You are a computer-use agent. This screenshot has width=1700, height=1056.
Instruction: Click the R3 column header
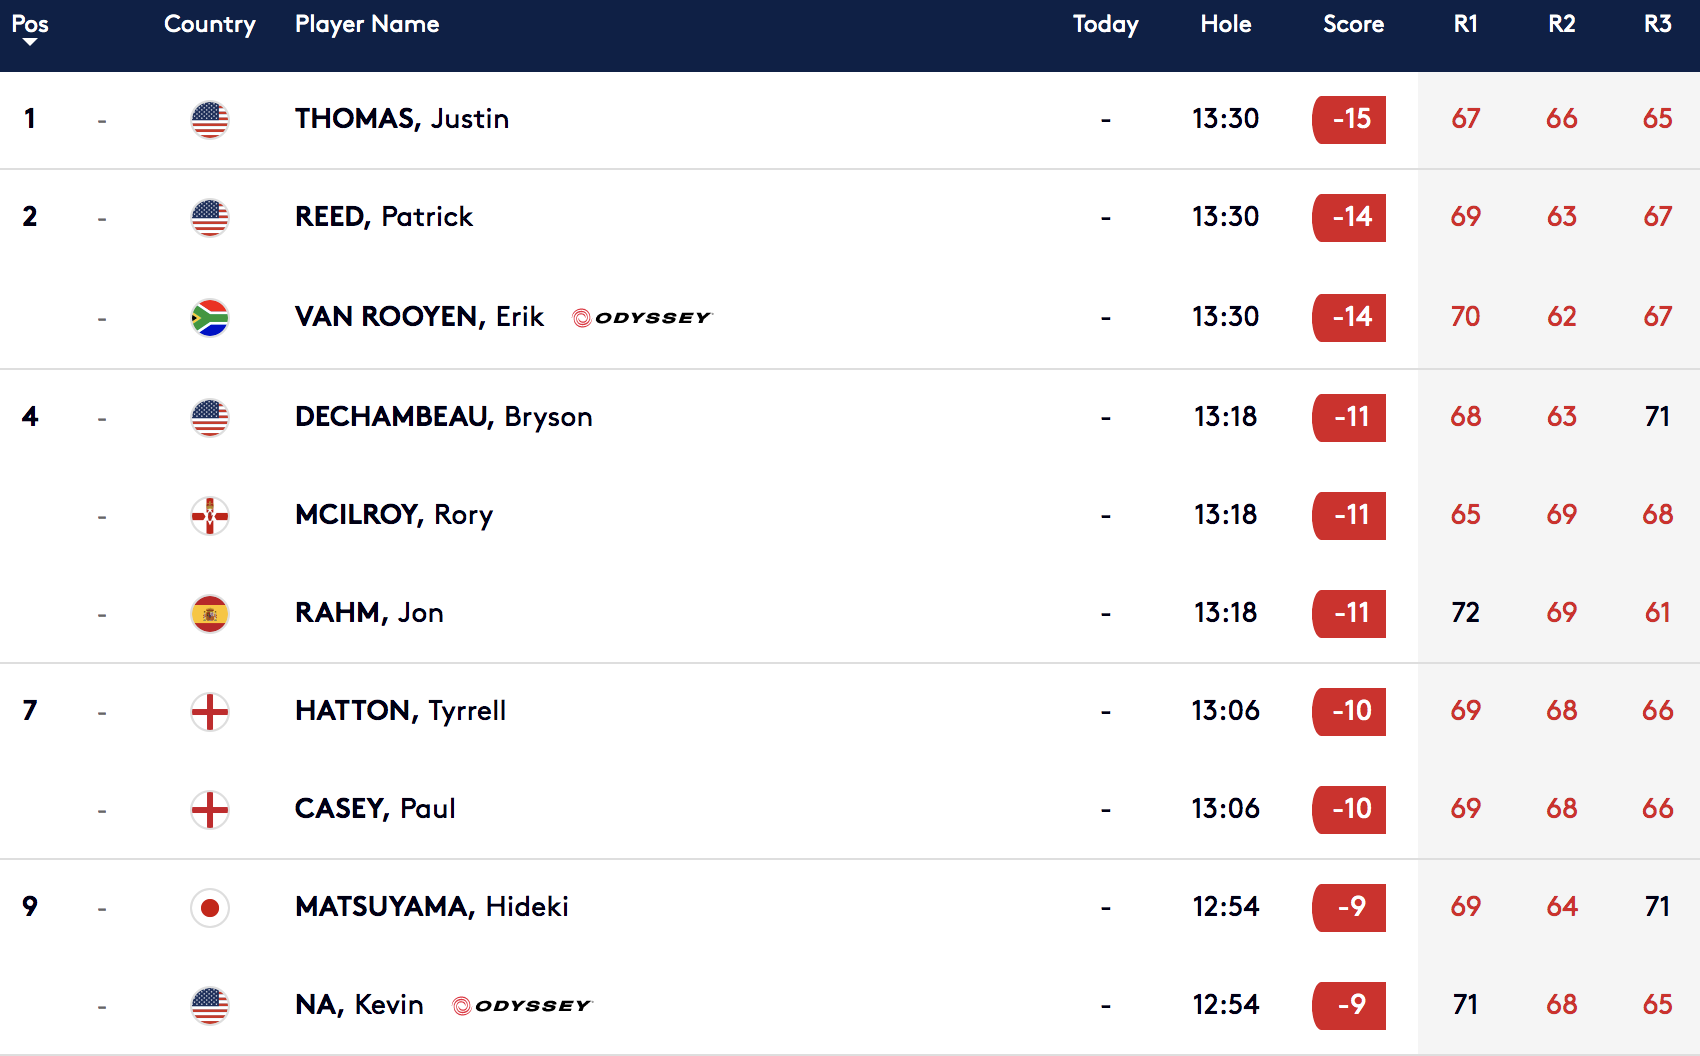1657,24
